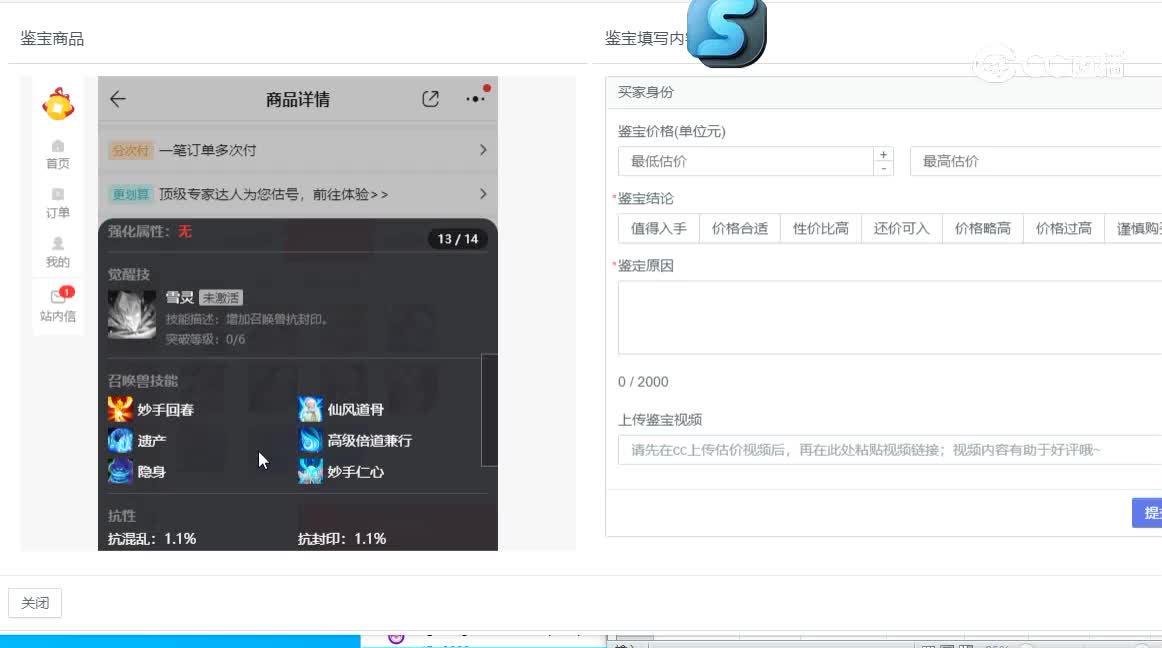The image size is (1162, 648).
Task: Click 突破等级: 0/6 text
Action: click(205, 339)
